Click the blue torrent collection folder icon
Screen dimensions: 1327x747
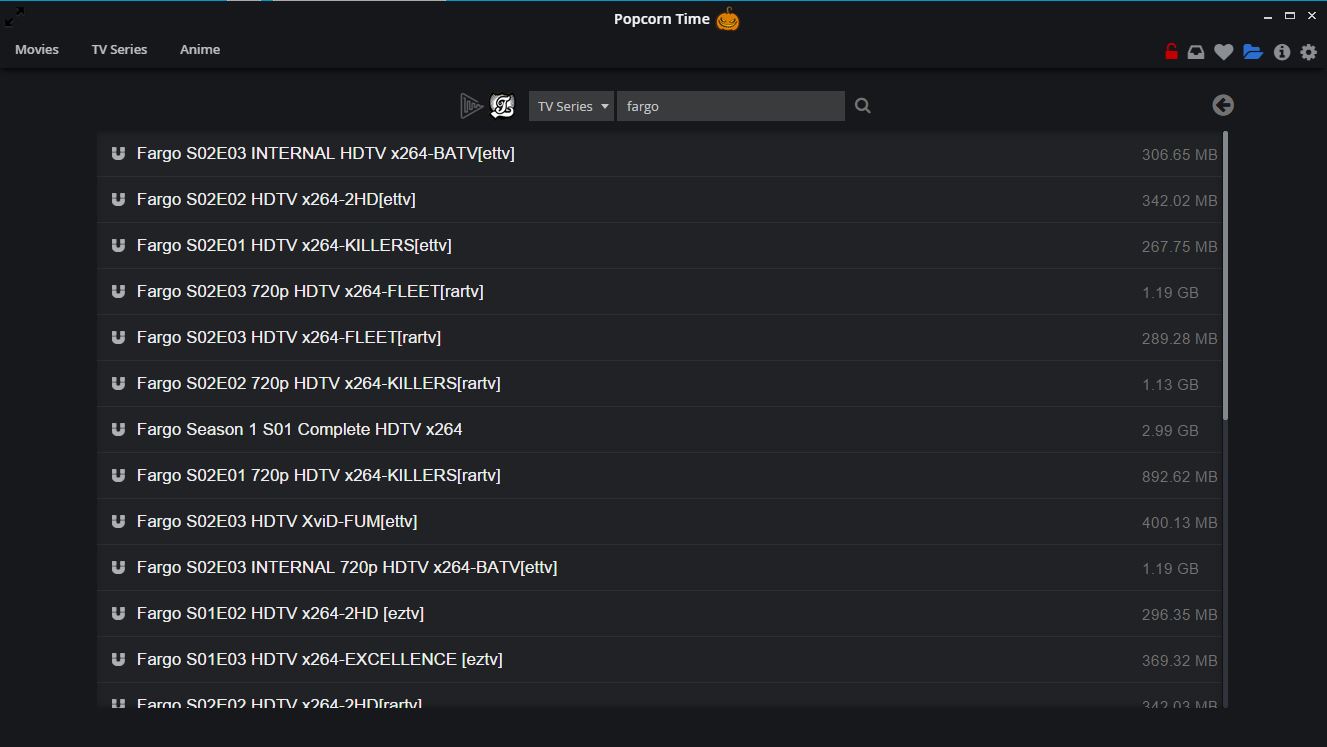(1253, 52)
